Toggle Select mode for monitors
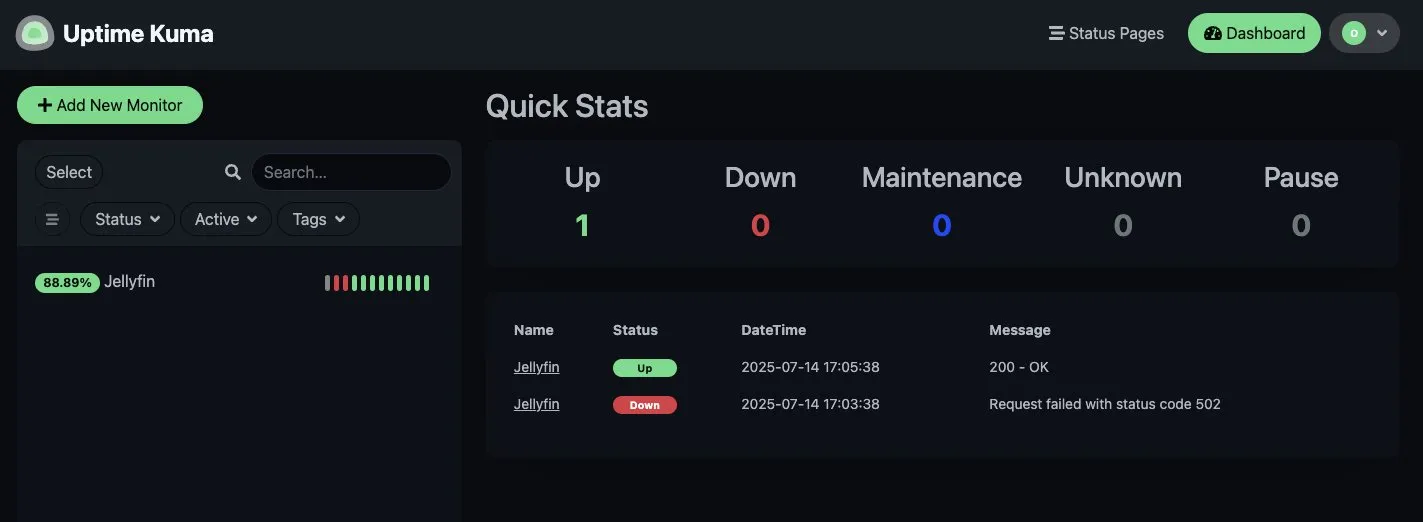 click(x=69, y=172)
